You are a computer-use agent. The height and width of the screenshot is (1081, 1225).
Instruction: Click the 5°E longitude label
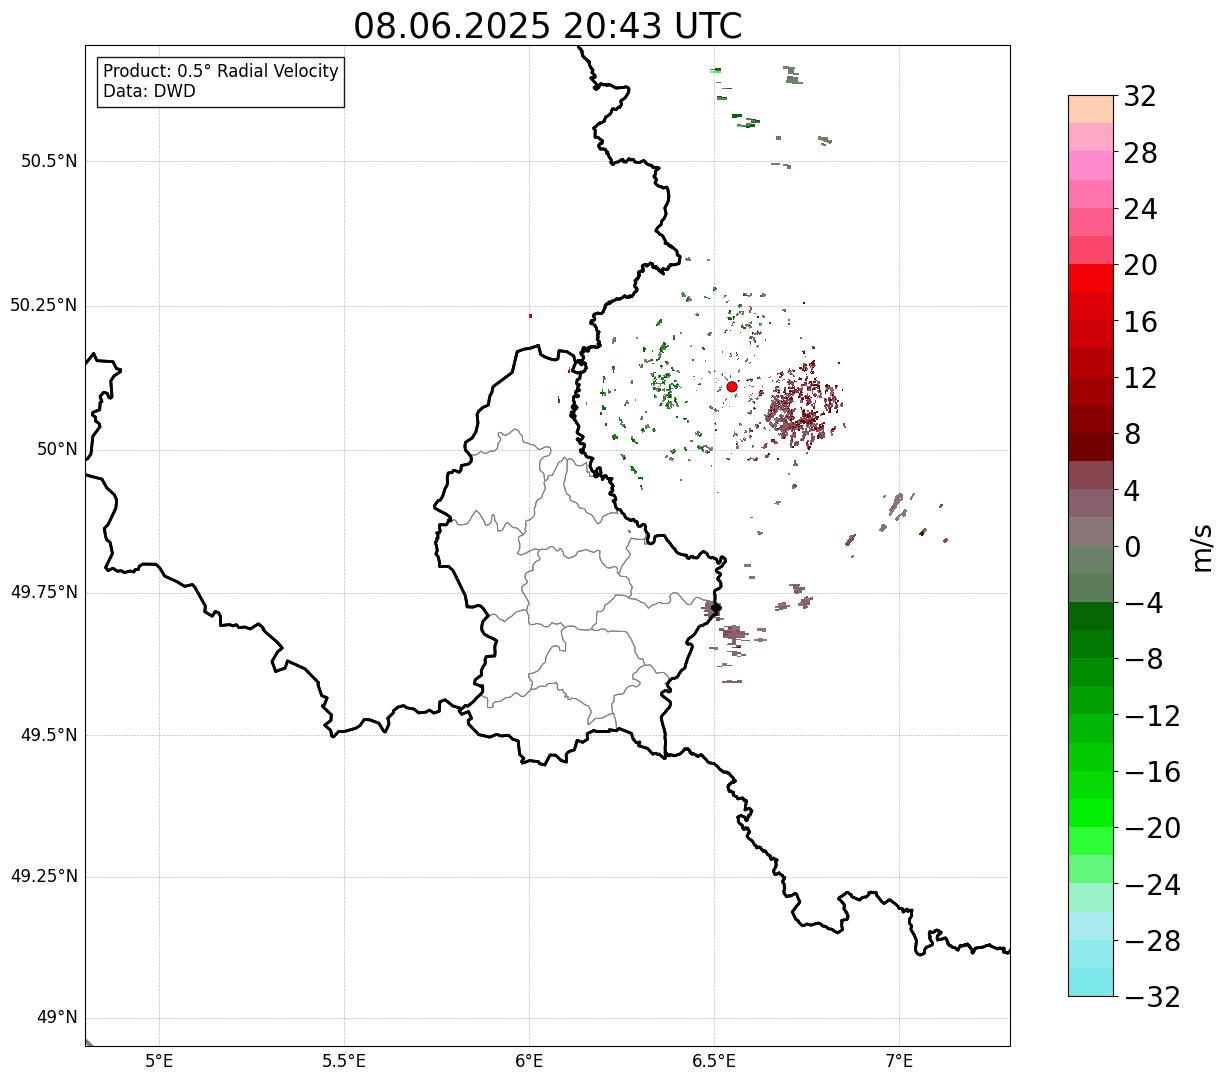coord(159,1060)
